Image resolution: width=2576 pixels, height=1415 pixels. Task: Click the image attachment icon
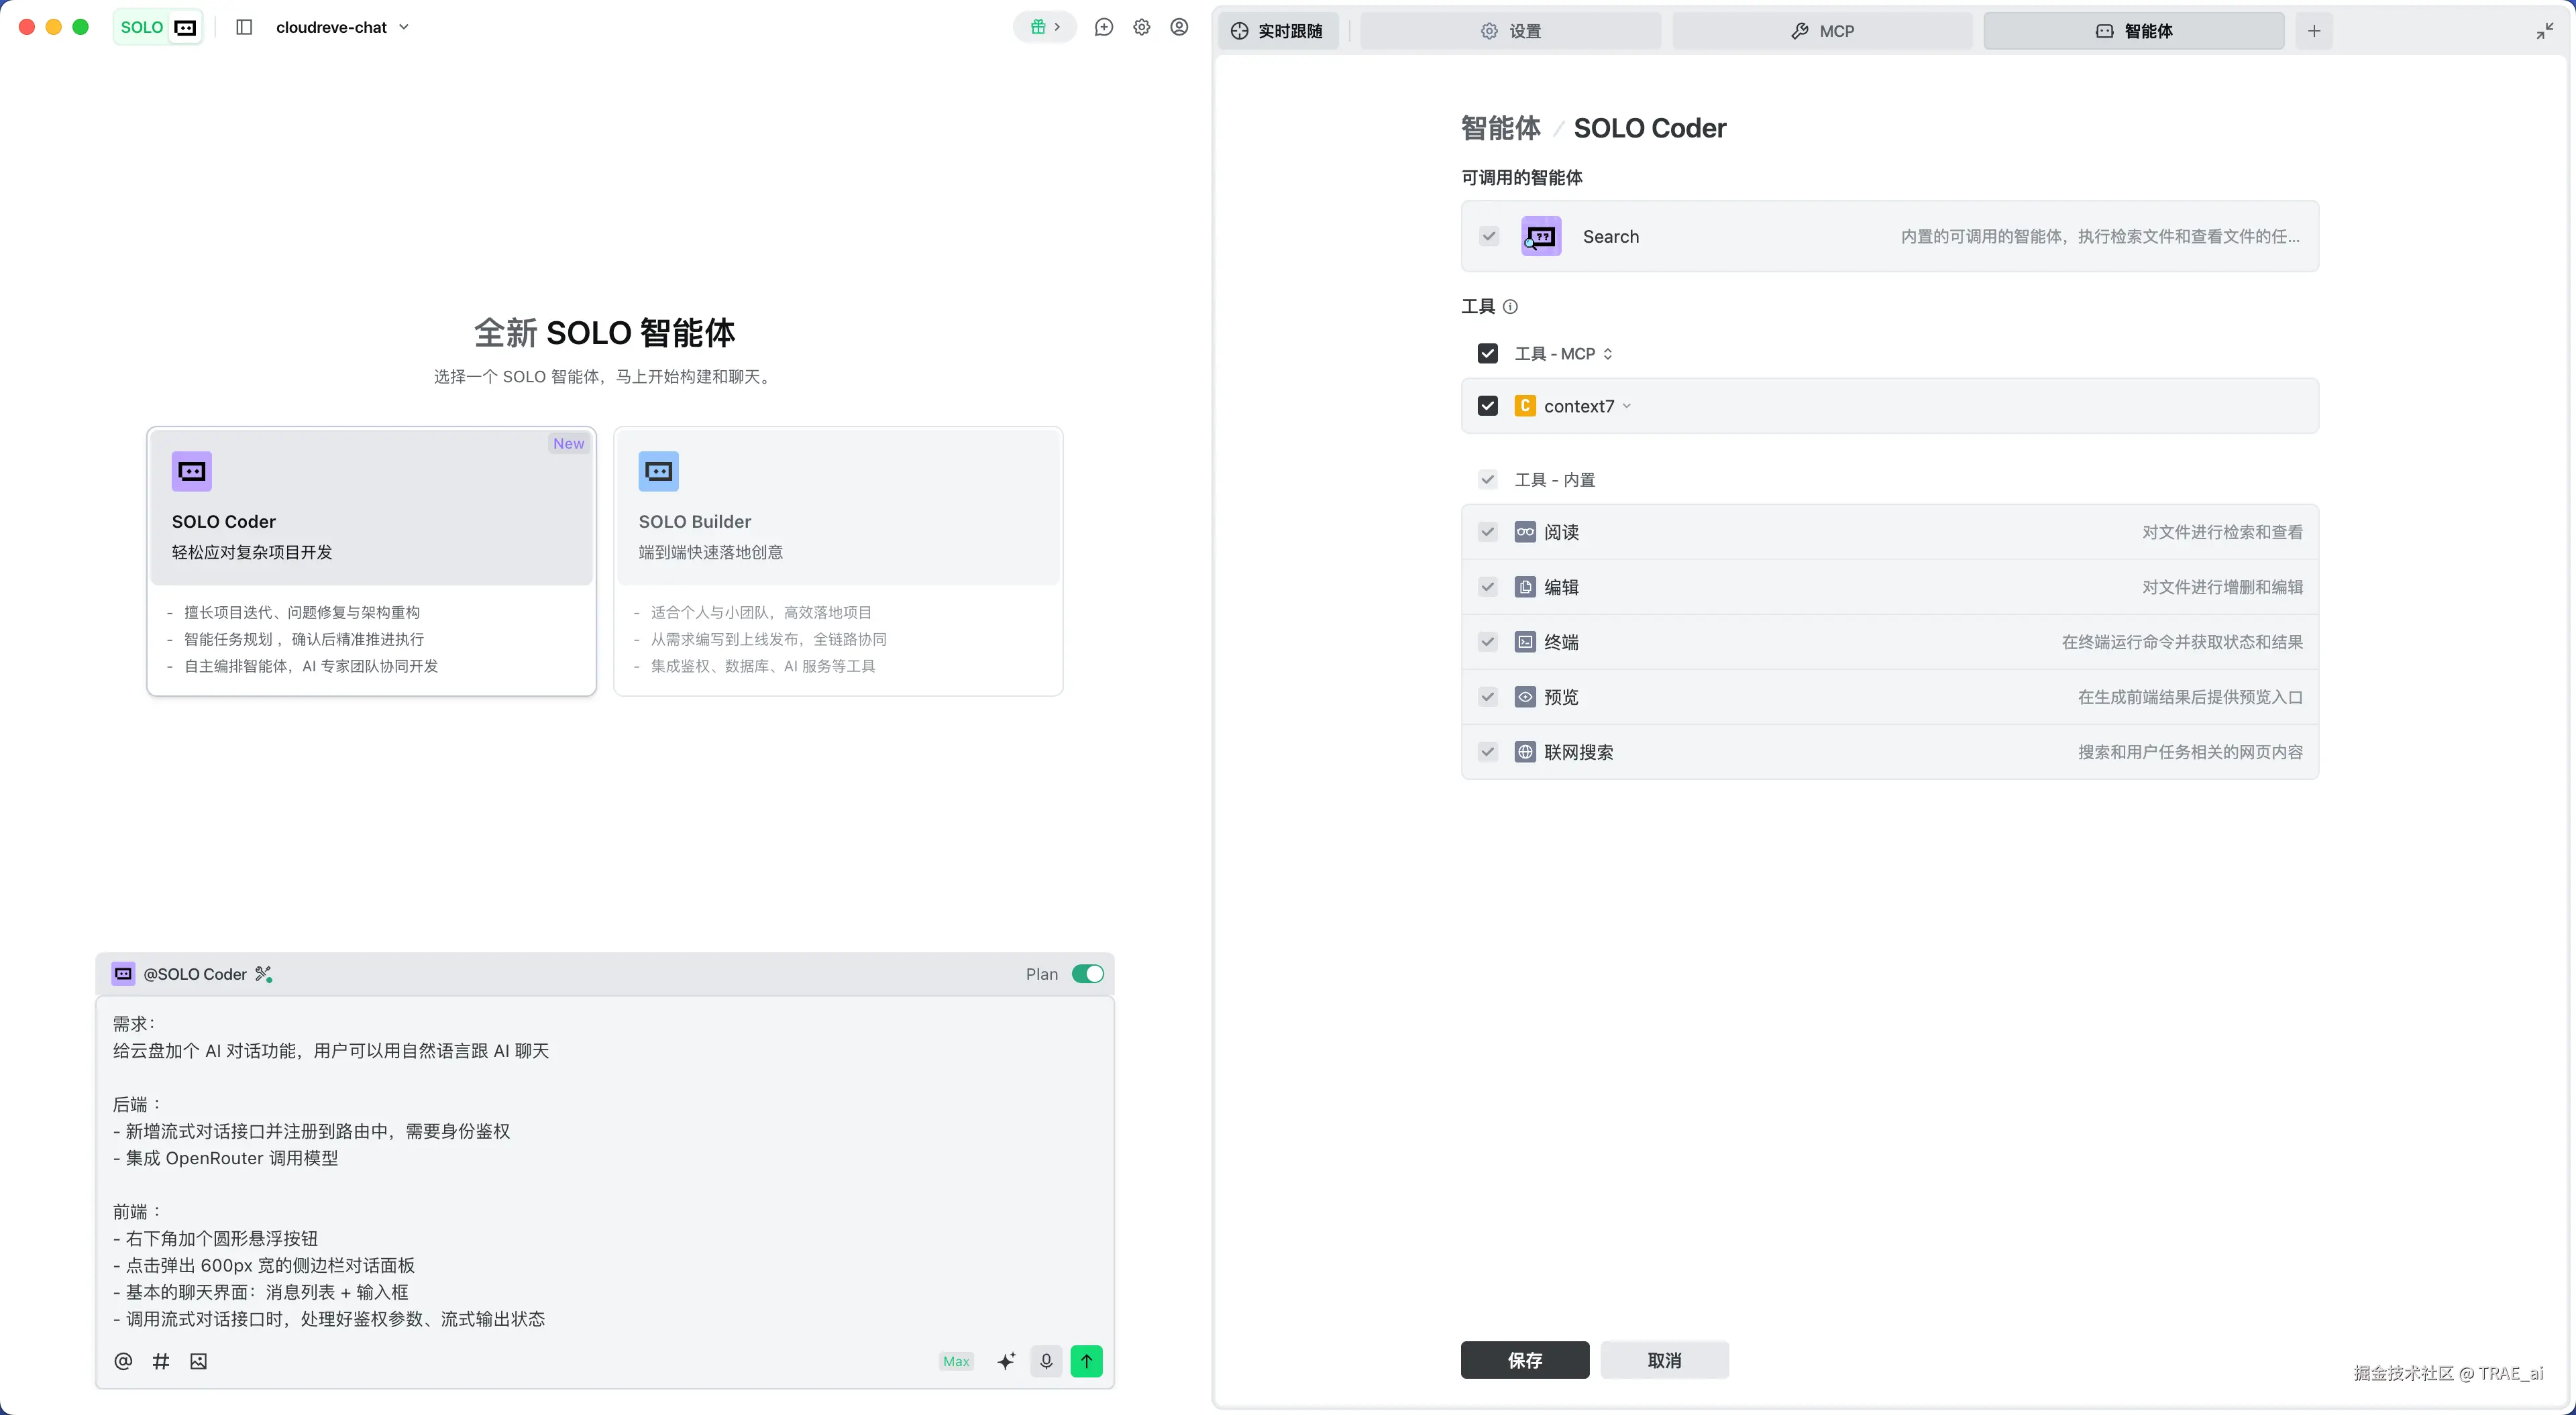[x=198, y=1361]
